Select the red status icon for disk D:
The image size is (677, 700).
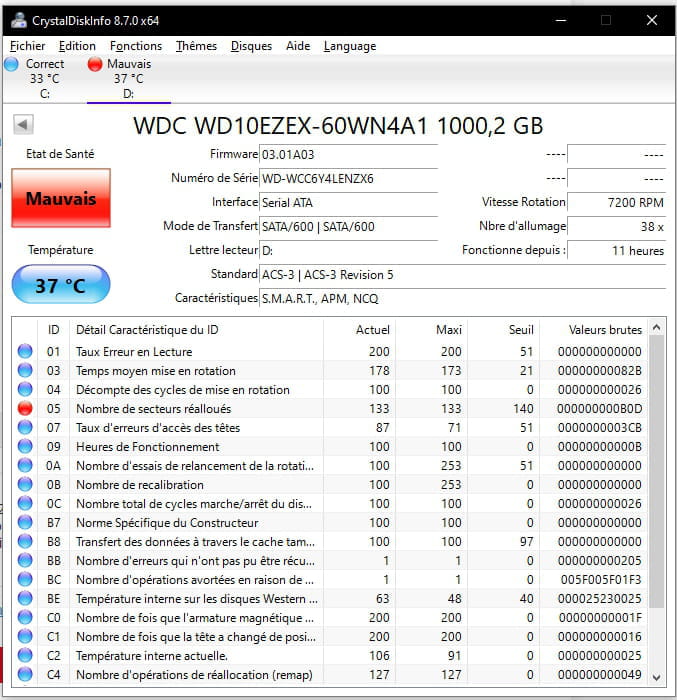click(x=96, y=64)
